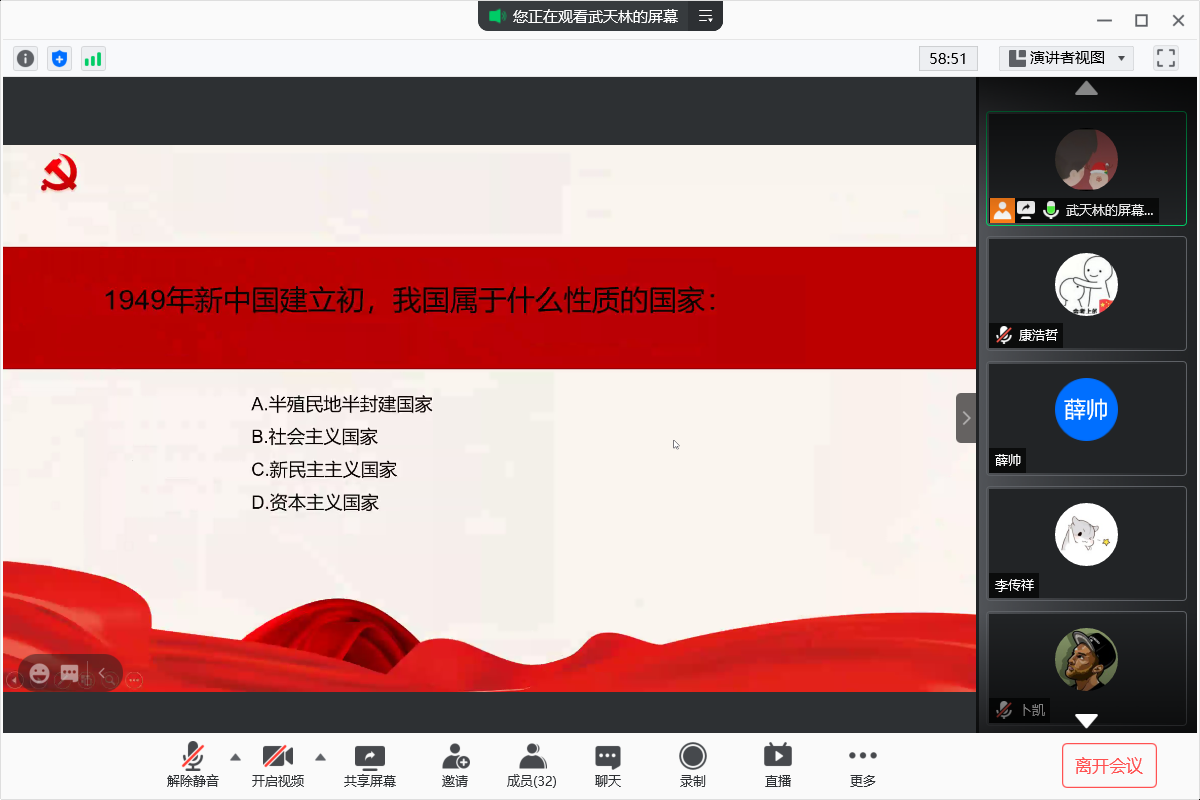Open members list (成员 32)

pyautogui.click(x=532, y=765)
